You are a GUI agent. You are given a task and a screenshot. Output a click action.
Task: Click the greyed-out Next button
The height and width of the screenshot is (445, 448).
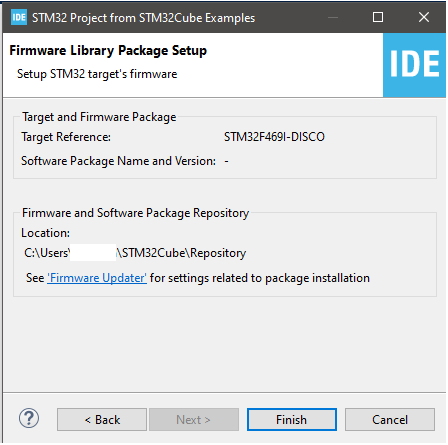194,420
